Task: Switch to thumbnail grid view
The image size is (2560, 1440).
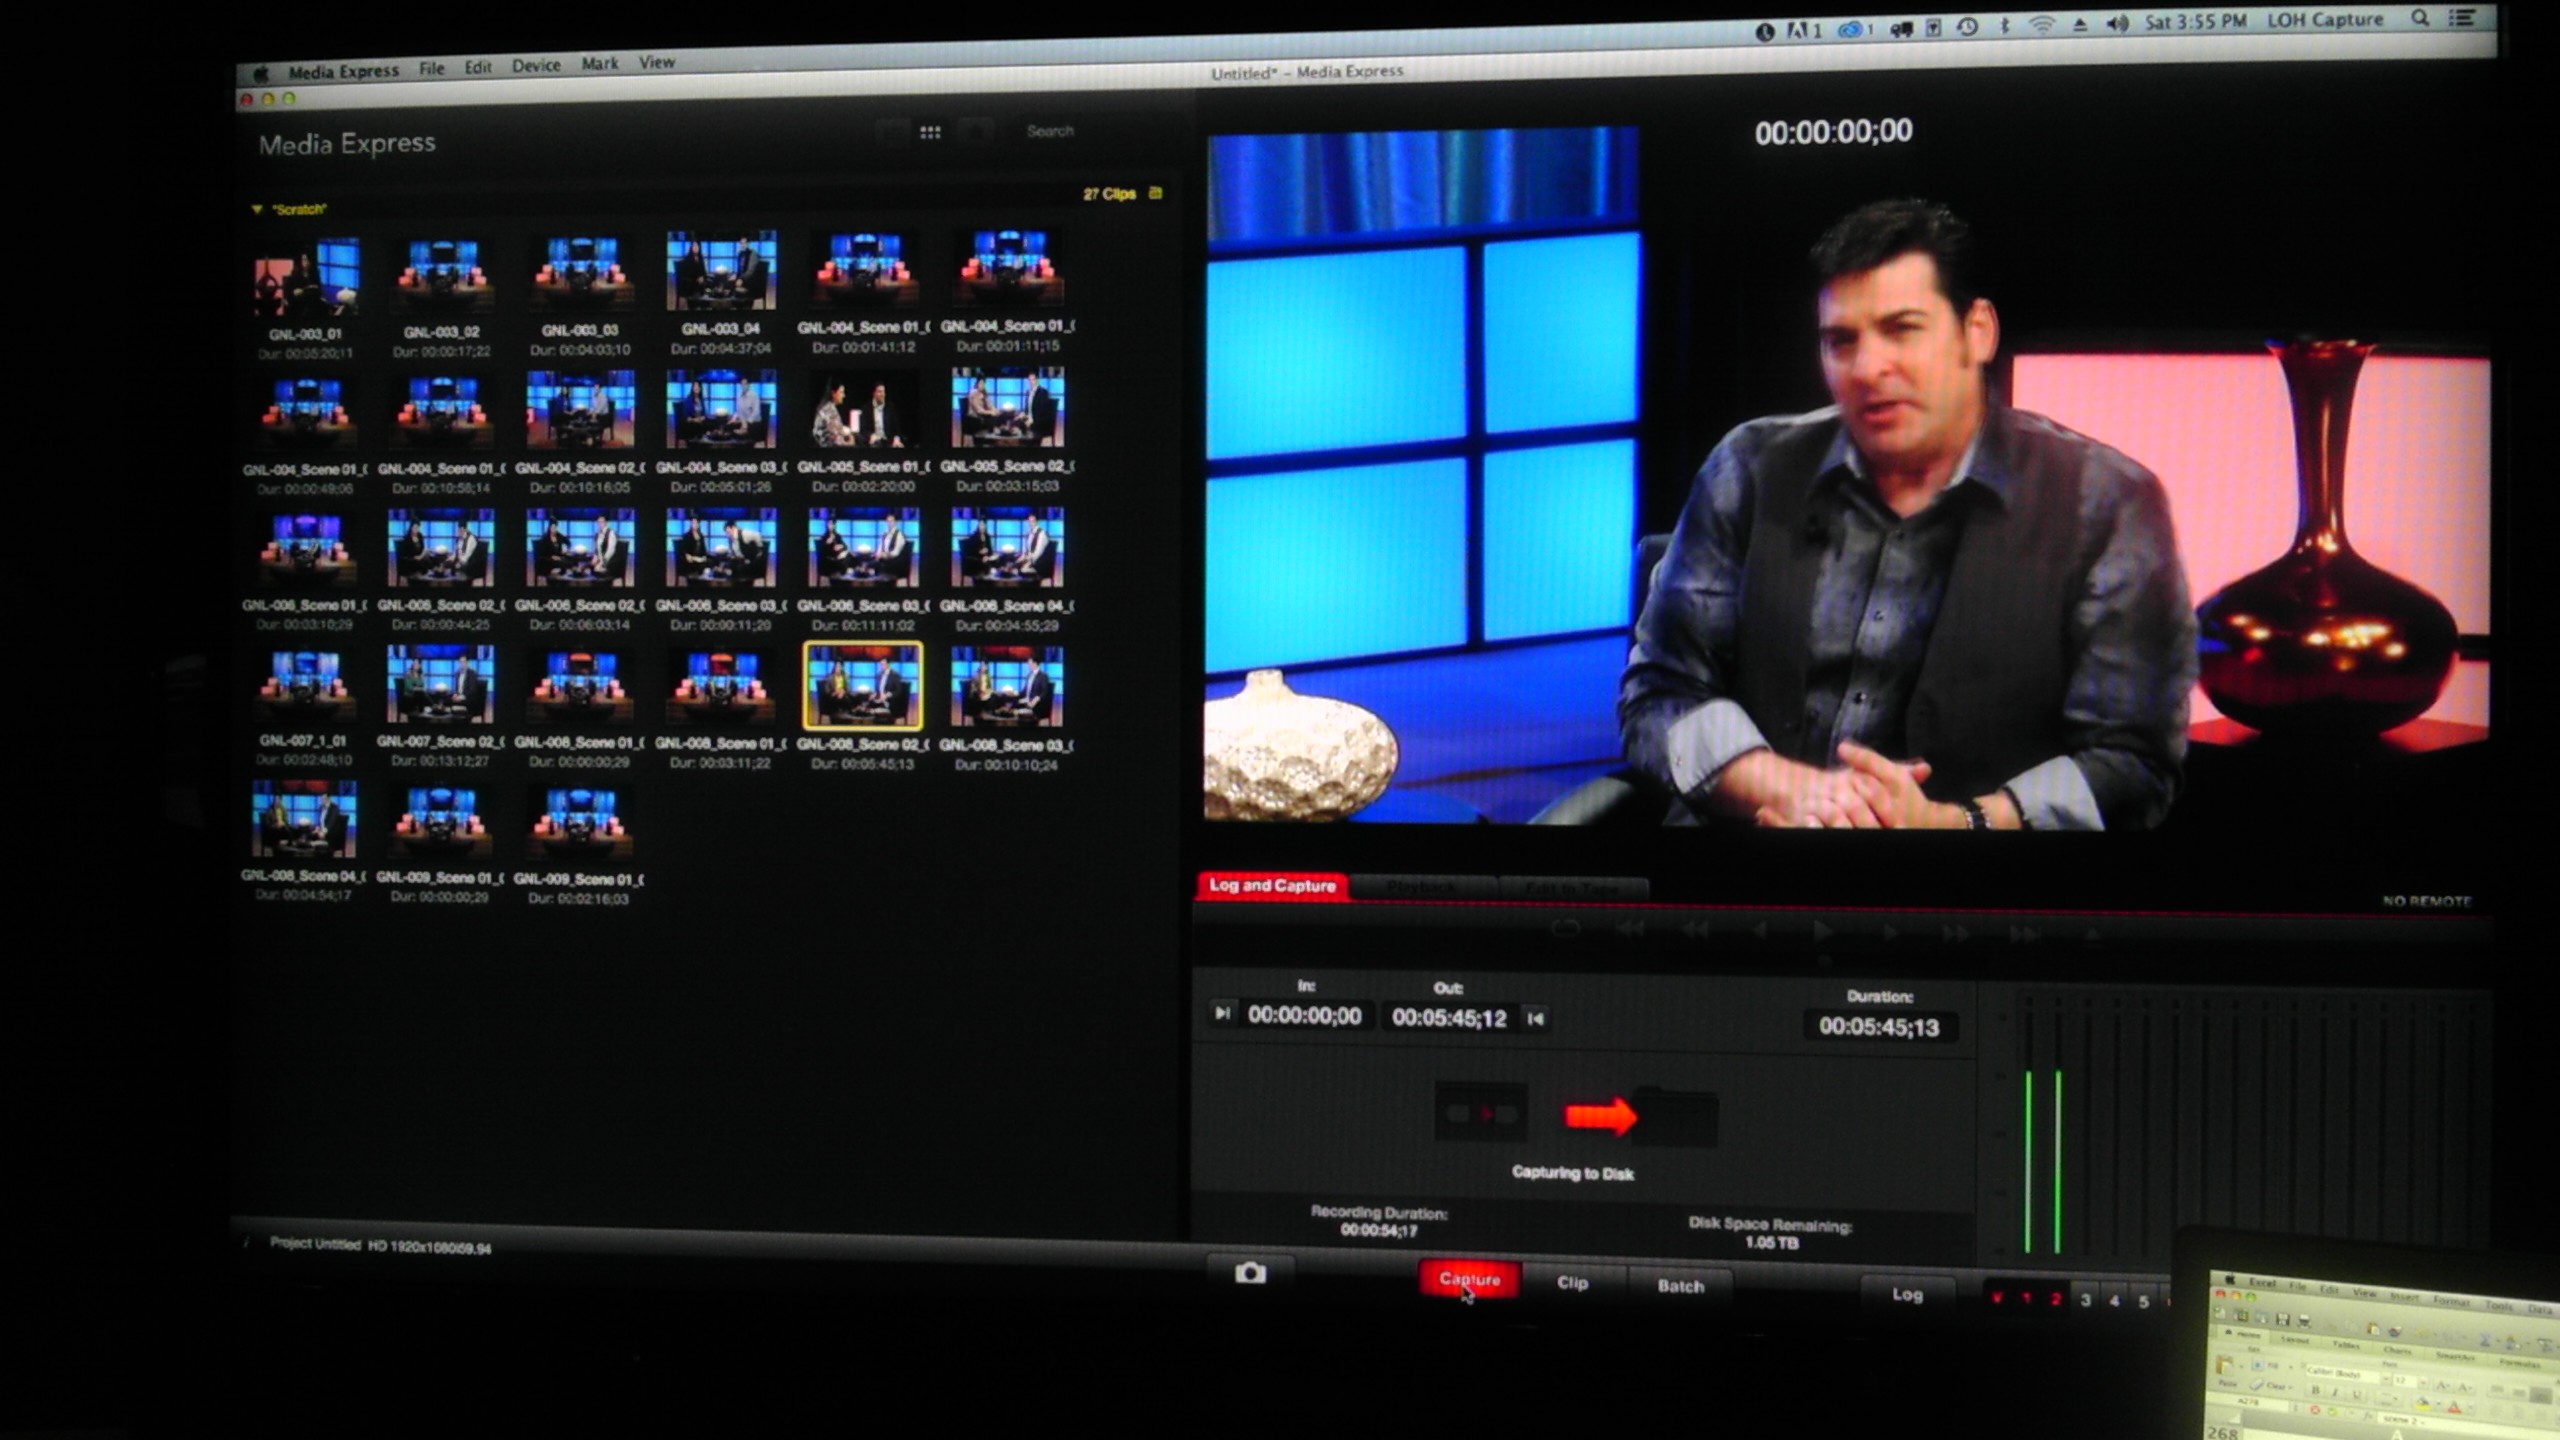Action: coord(930,132)
